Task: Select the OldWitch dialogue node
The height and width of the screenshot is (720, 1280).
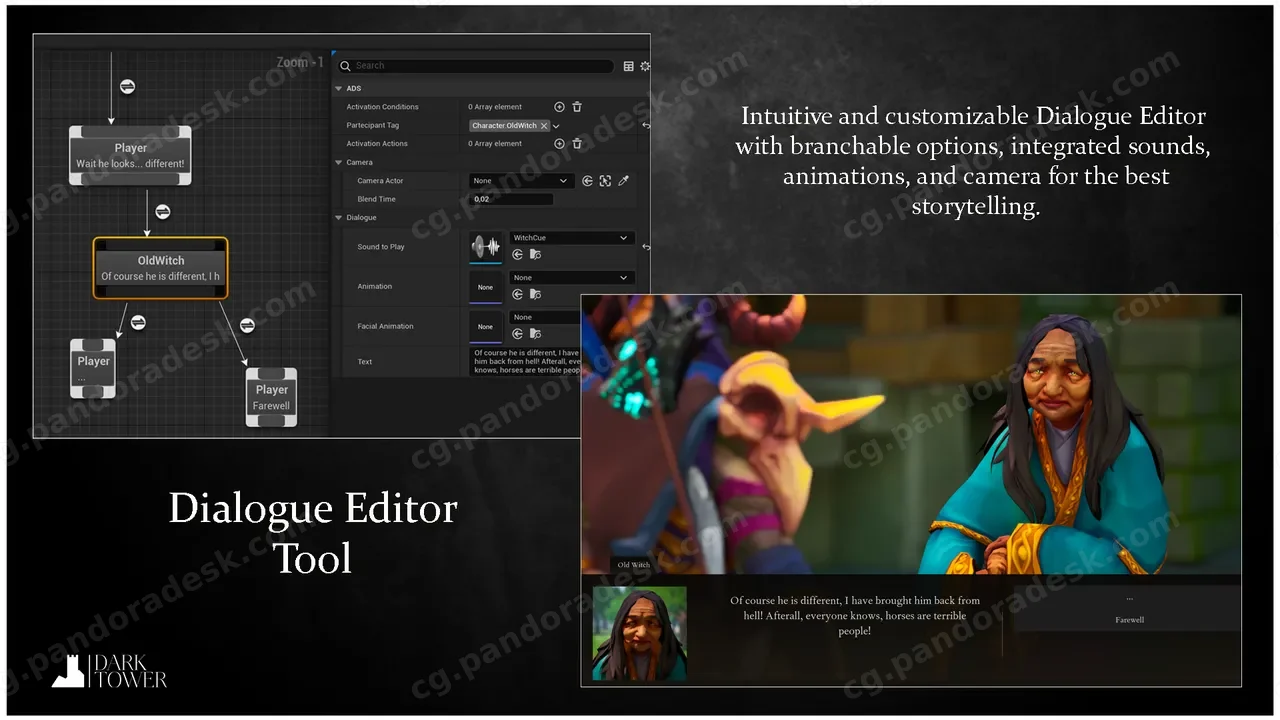Action: (x=161, y=268)
